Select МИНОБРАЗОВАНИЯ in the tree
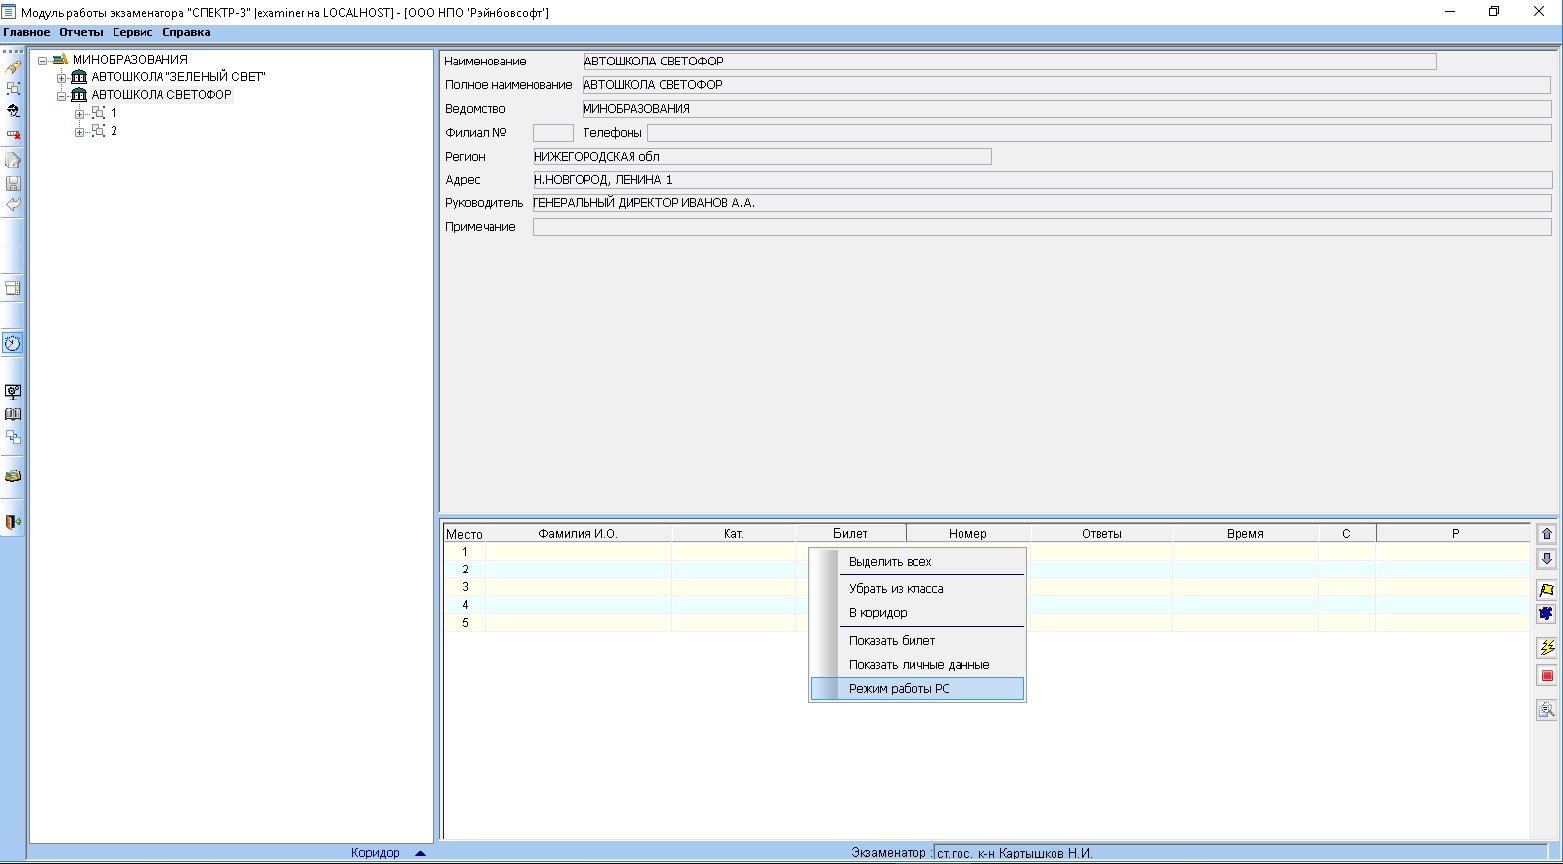This screenshot has width=1563, height=864. pyautogui.click(x=130, y=60)
